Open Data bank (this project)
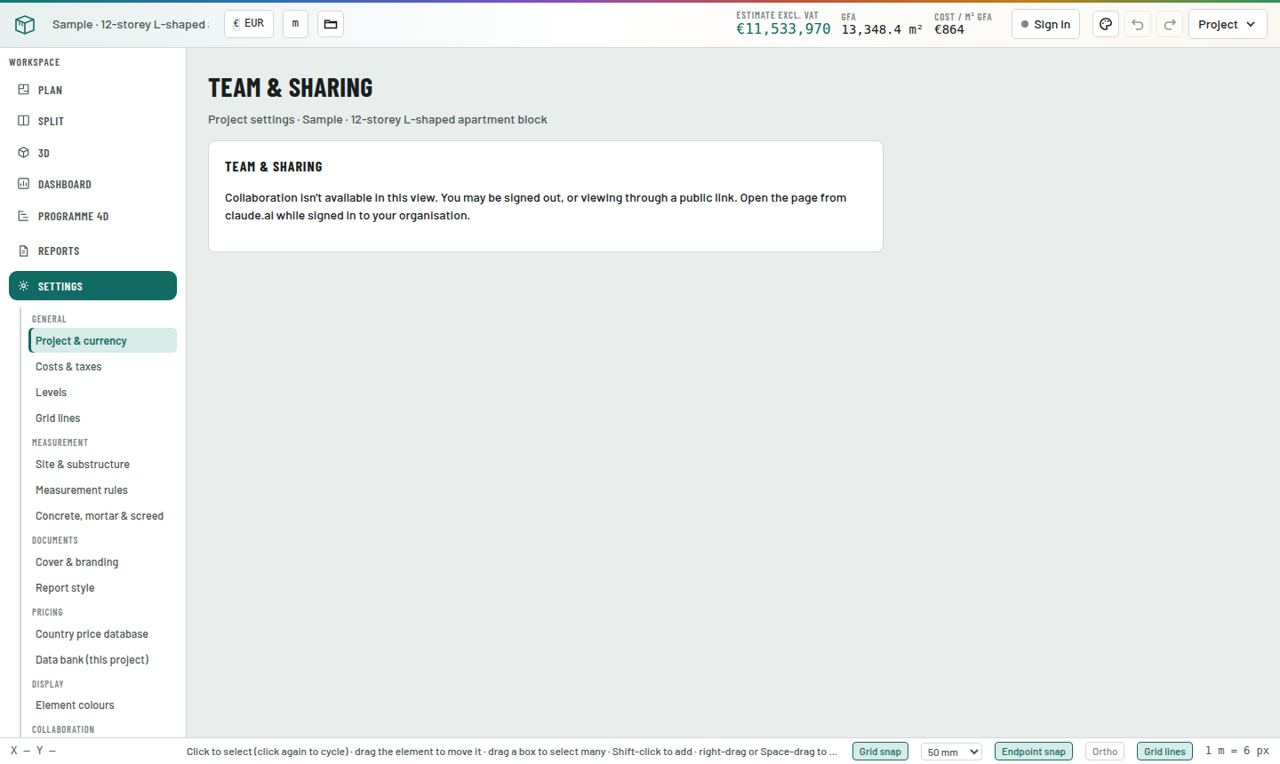1280x764 pixels. point(103,661)
